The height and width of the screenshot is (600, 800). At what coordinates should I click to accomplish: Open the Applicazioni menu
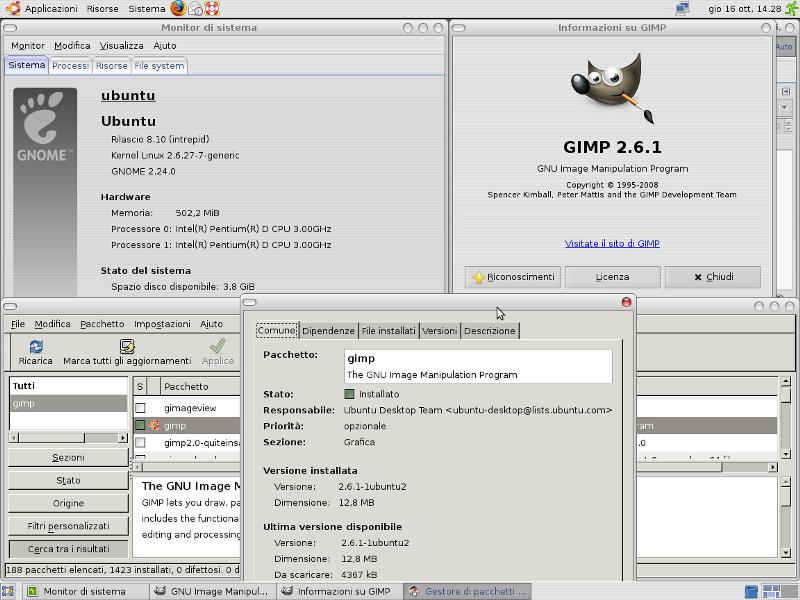tap(51, 9)
